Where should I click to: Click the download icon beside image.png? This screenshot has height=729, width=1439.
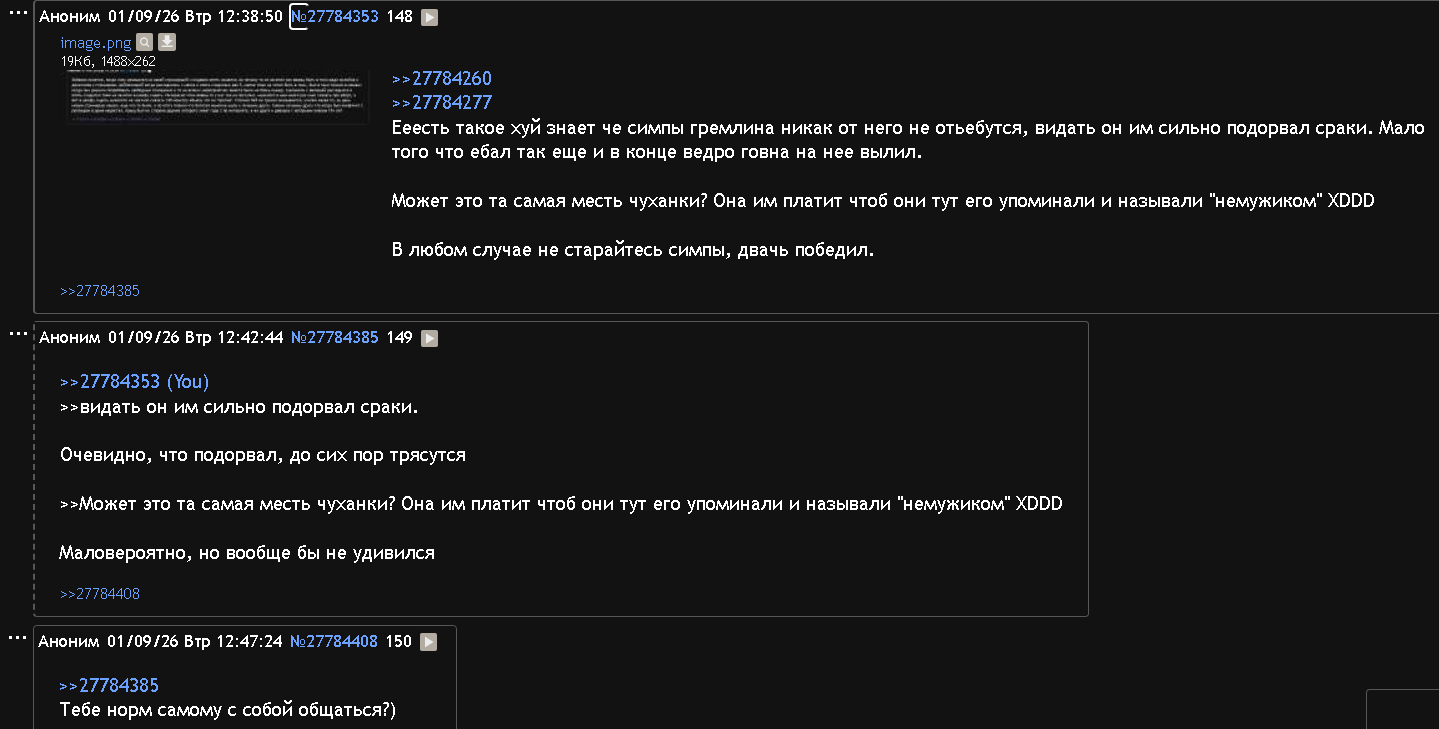pyautogui.click(x=167, y=42)
